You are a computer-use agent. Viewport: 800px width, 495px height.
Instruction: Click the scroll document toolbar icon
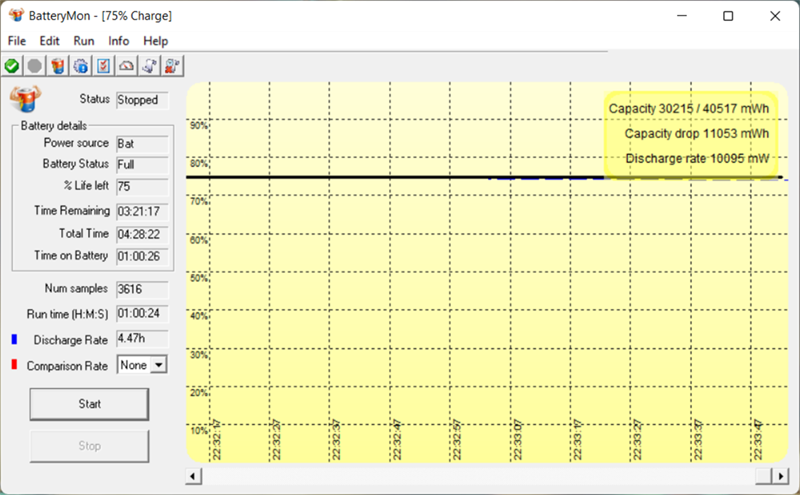click(149, 66)
